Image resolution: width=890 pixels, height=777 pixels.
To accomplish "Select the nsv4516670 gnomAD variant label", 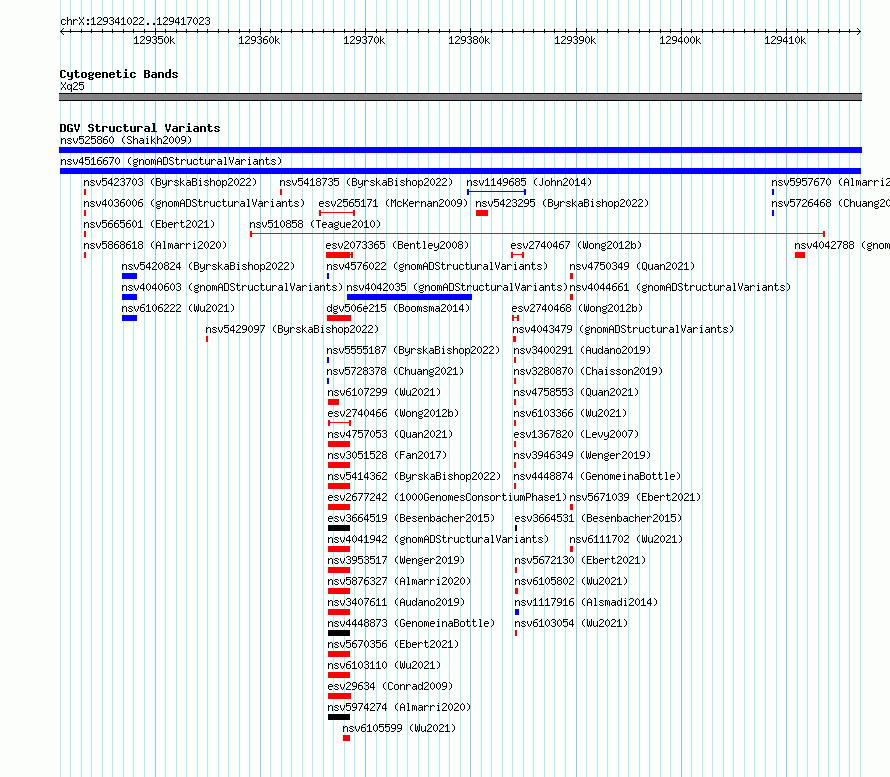I will (171, 161).
